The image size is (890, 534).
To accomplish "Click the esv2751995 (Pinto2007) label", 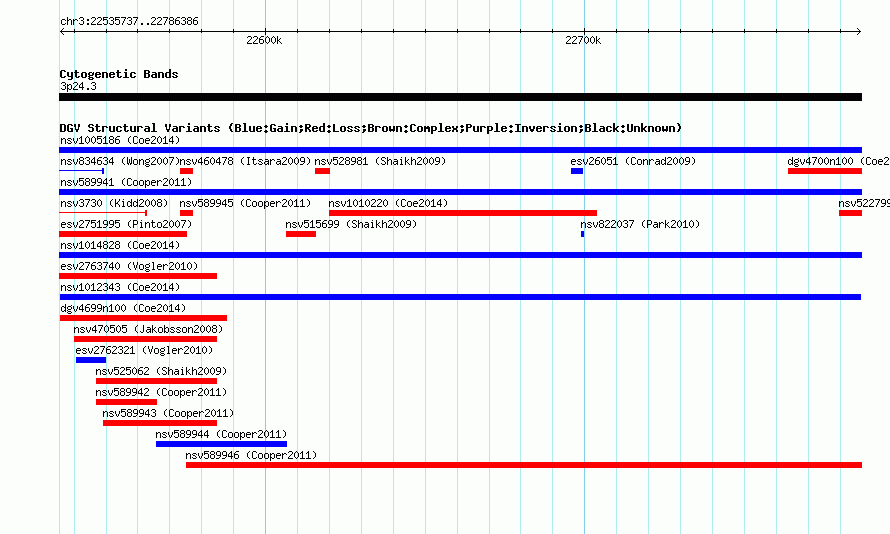I will point(126,224).
